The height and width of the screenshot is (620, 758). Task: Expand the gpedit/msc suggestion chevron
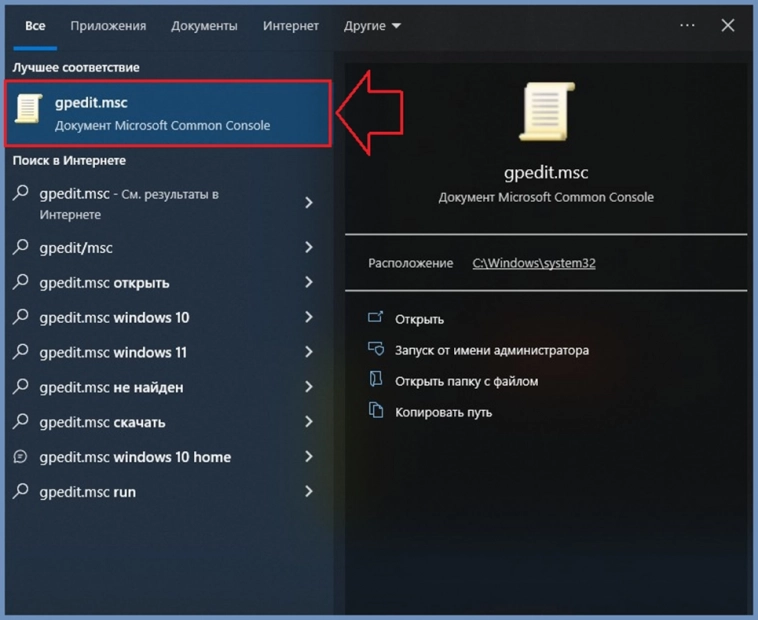(309, 247)
